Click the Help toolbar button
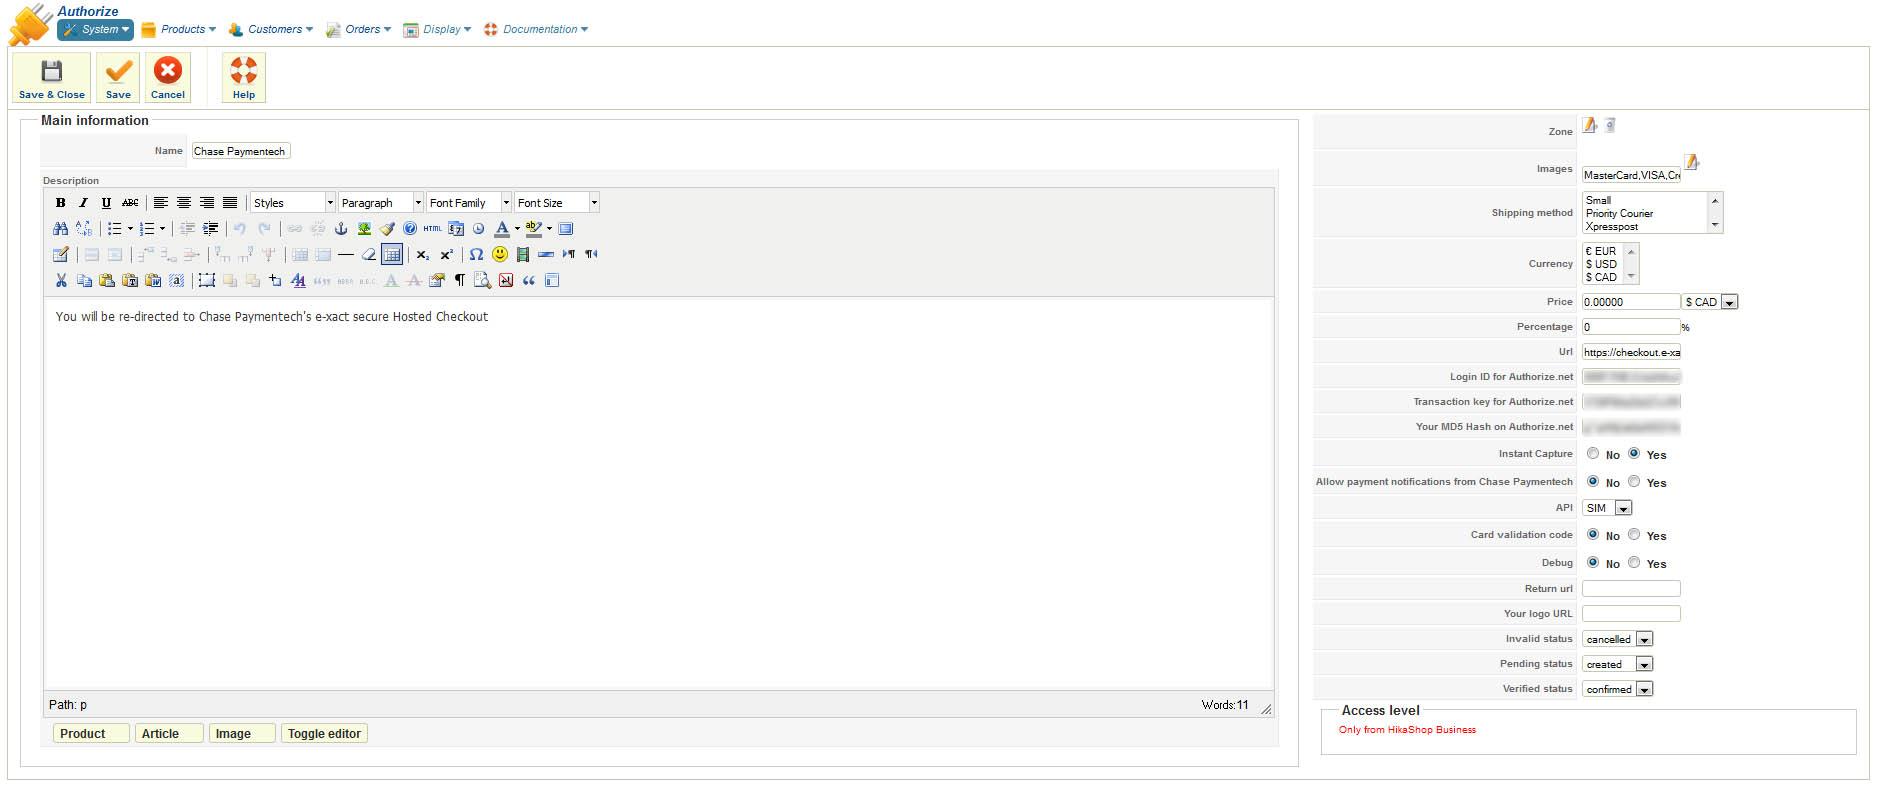This screenshot has height=793, width=1877. pyautogui.click(x=244, y=78)
